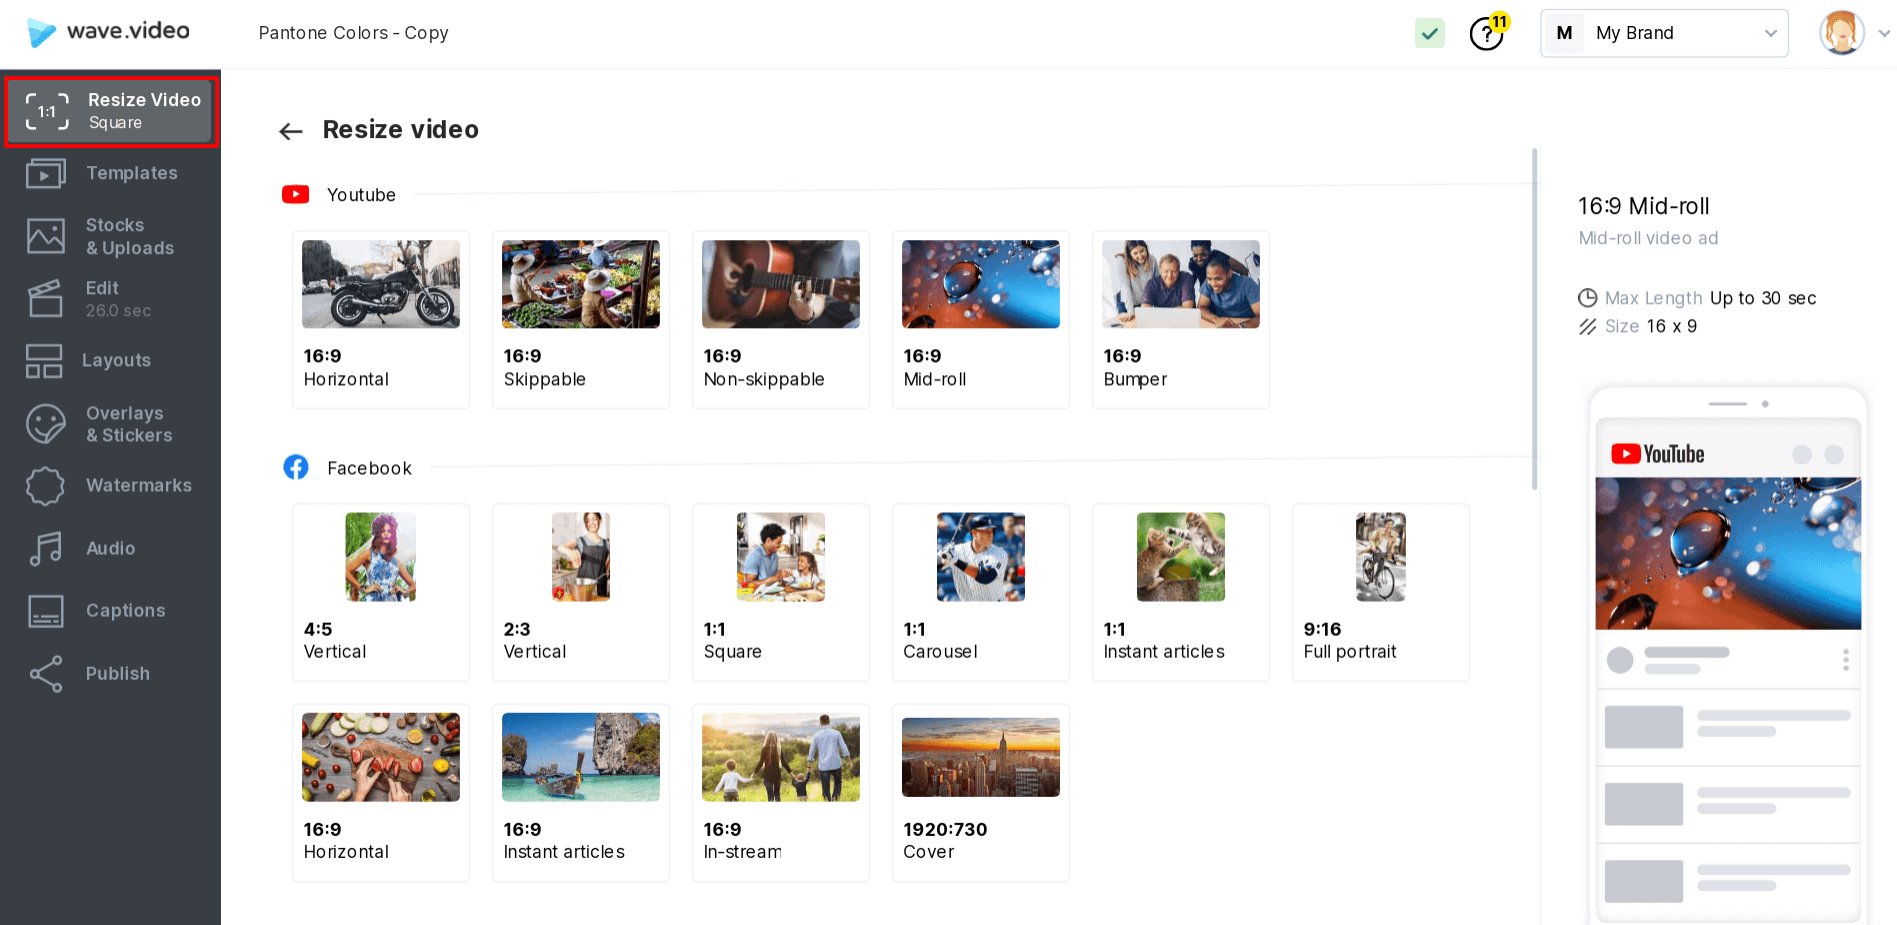
Task: Select YouTube 16:9 Bumper format
Action: 1180,319
